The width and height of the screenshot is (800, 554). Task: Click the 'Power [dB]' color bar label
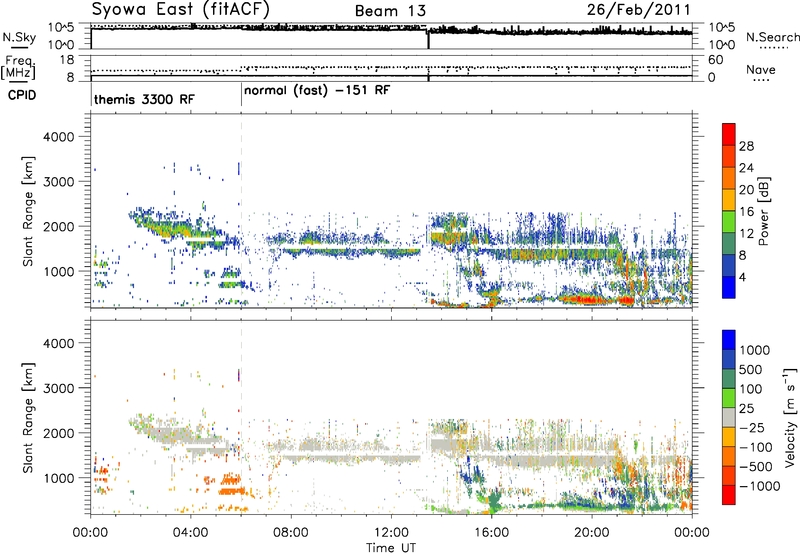(x=763, y=211)
